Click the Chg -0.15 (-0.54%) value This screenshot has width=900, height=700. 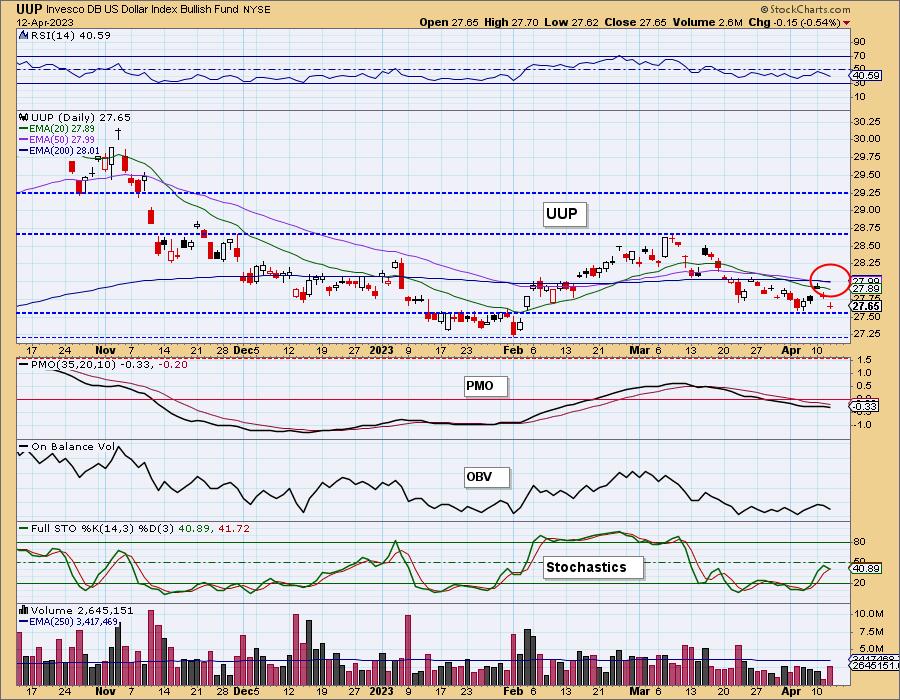coord(794,22)
